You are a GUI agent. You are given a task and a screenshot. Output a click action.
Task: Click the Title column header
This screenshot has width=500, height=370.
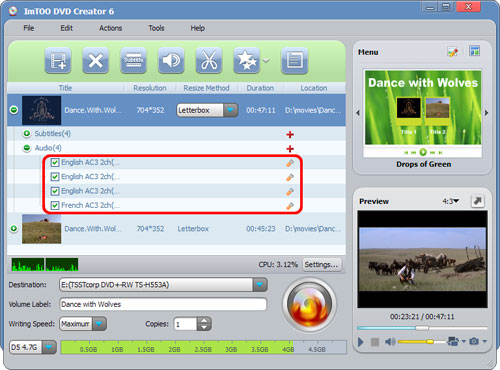click(x=65, y=88)
